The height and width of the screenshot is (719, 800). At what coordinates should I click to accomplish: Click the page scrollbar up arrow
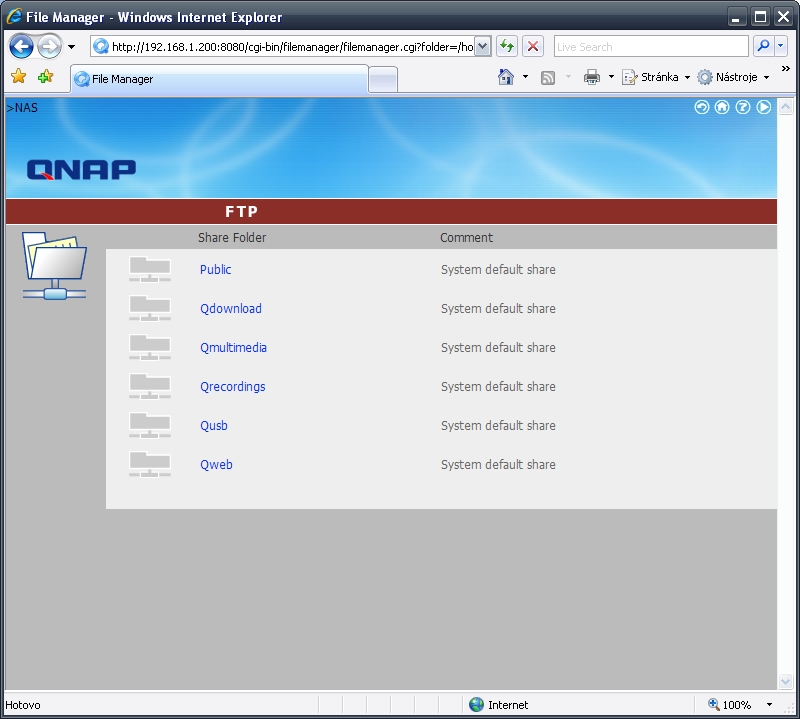785,107
